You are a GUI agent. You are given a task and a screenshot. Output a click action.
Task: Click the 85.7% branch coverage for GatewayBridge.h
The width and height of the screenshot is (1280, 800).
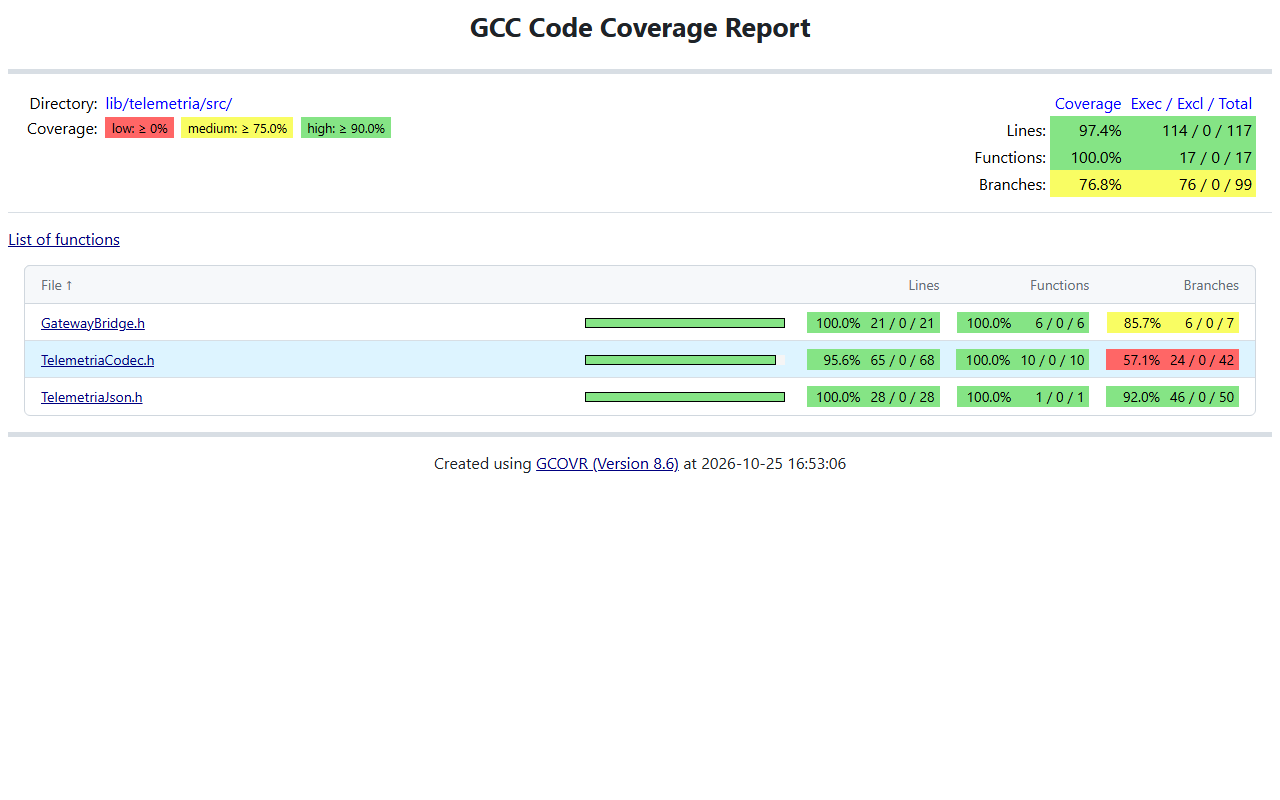pyautogui.click(x=1141, y=323)
